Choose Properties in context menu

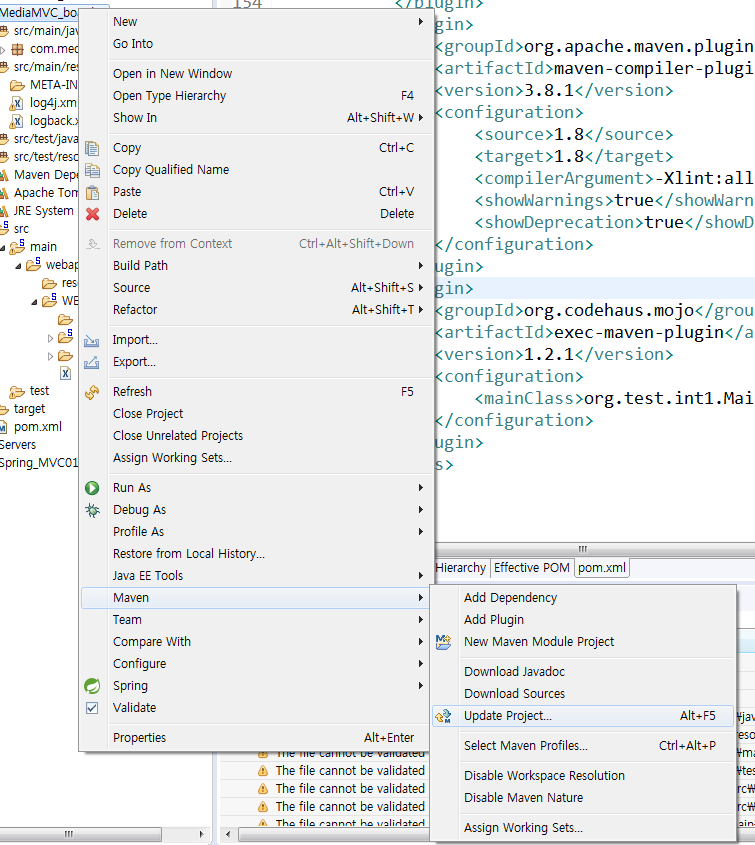tap(256, 738)
